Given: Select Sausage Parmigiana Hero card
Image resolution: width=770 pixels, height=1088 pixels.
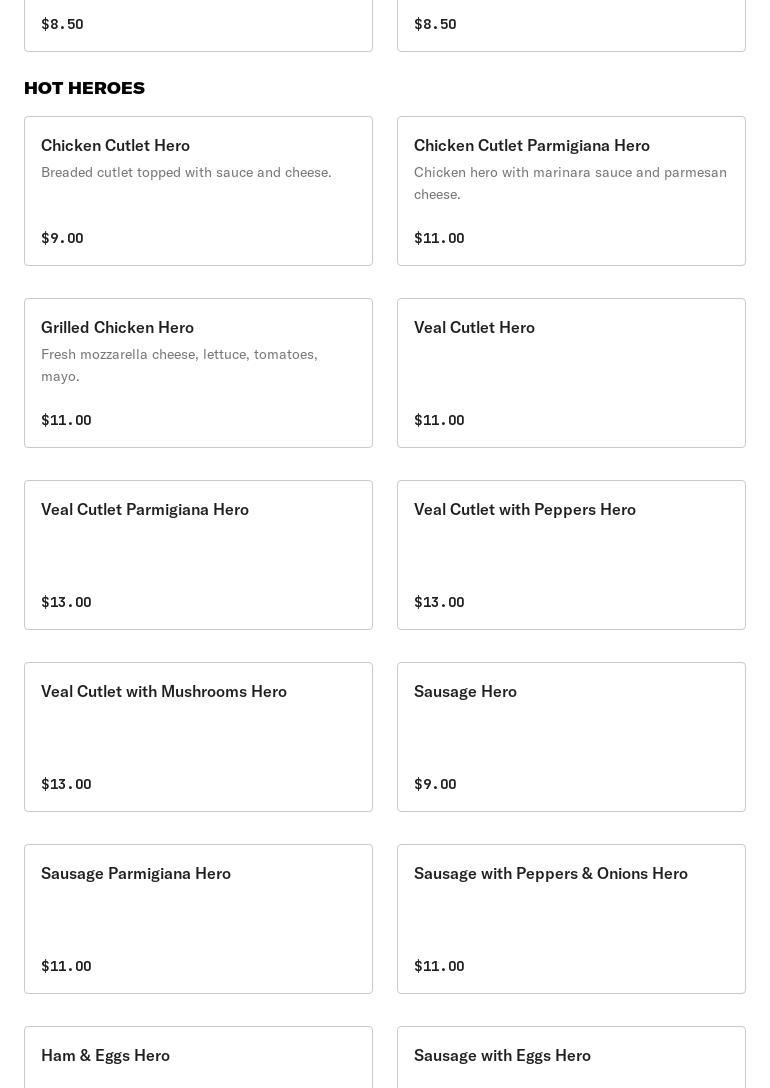Looking at the screenshot, I should click(x=198, y=919).
